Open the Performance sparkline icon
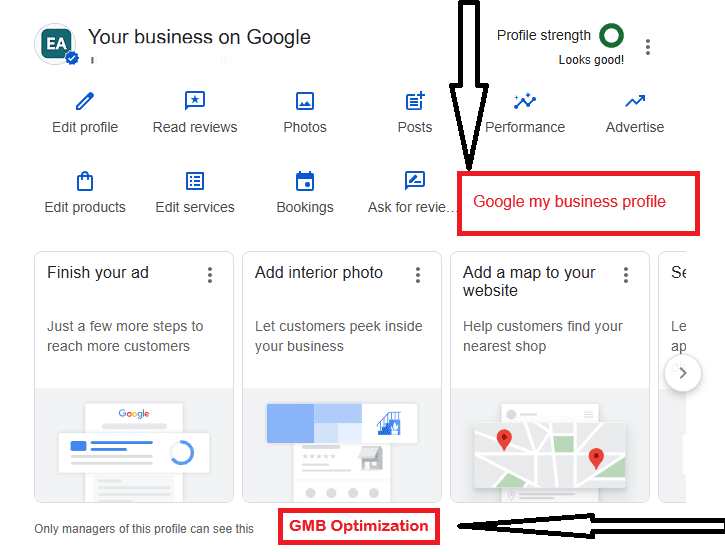This screenshot has width=725, height=552. point(525,101)
